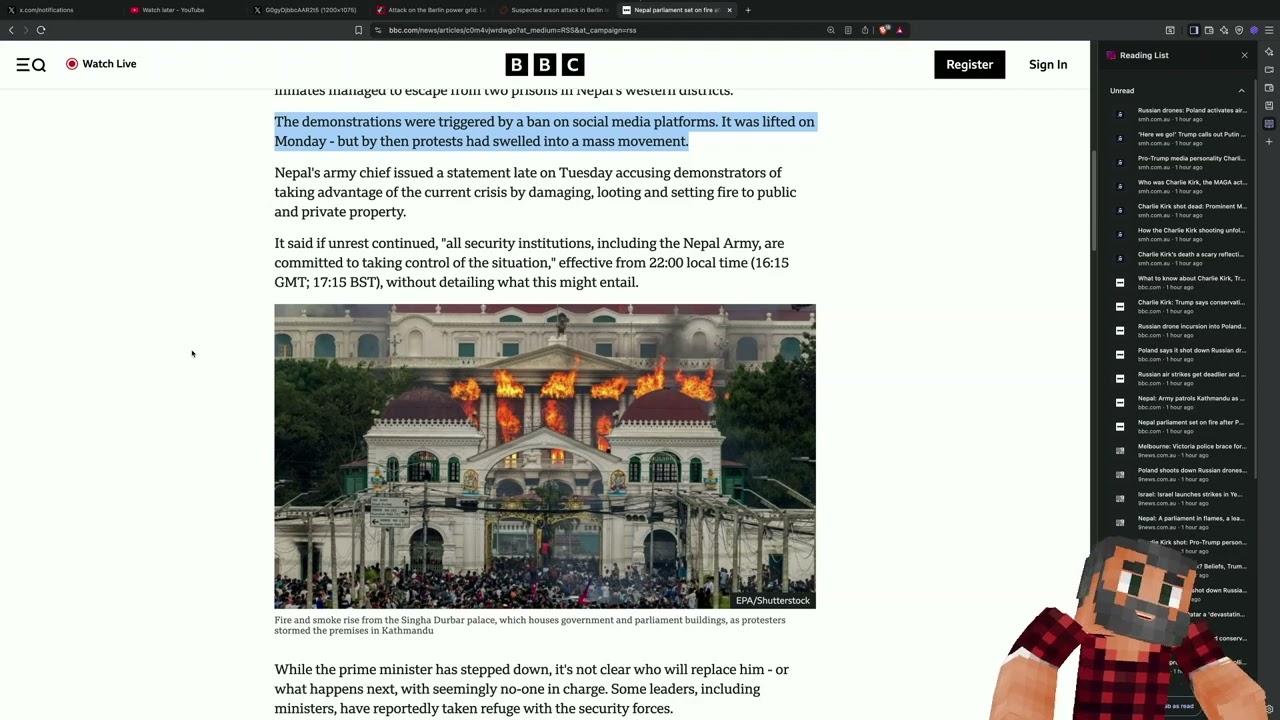Click the Watch Live link
Viewport: 1280px width, 720px height.
coord(101,64)
